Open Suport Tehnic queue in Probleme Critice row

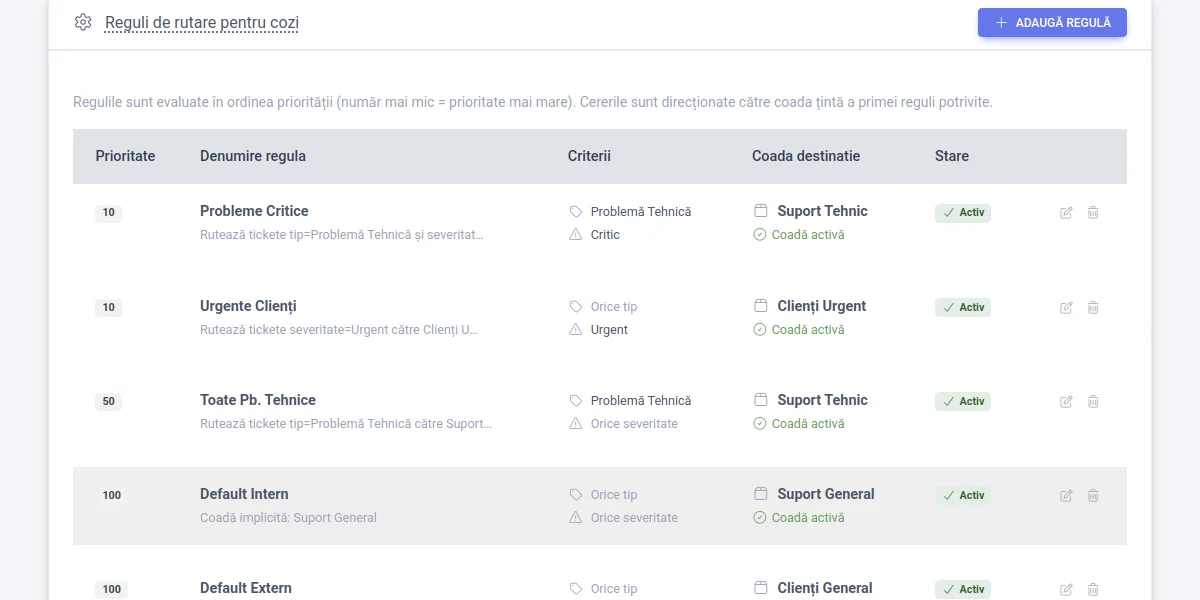click(x=822, y=211)
